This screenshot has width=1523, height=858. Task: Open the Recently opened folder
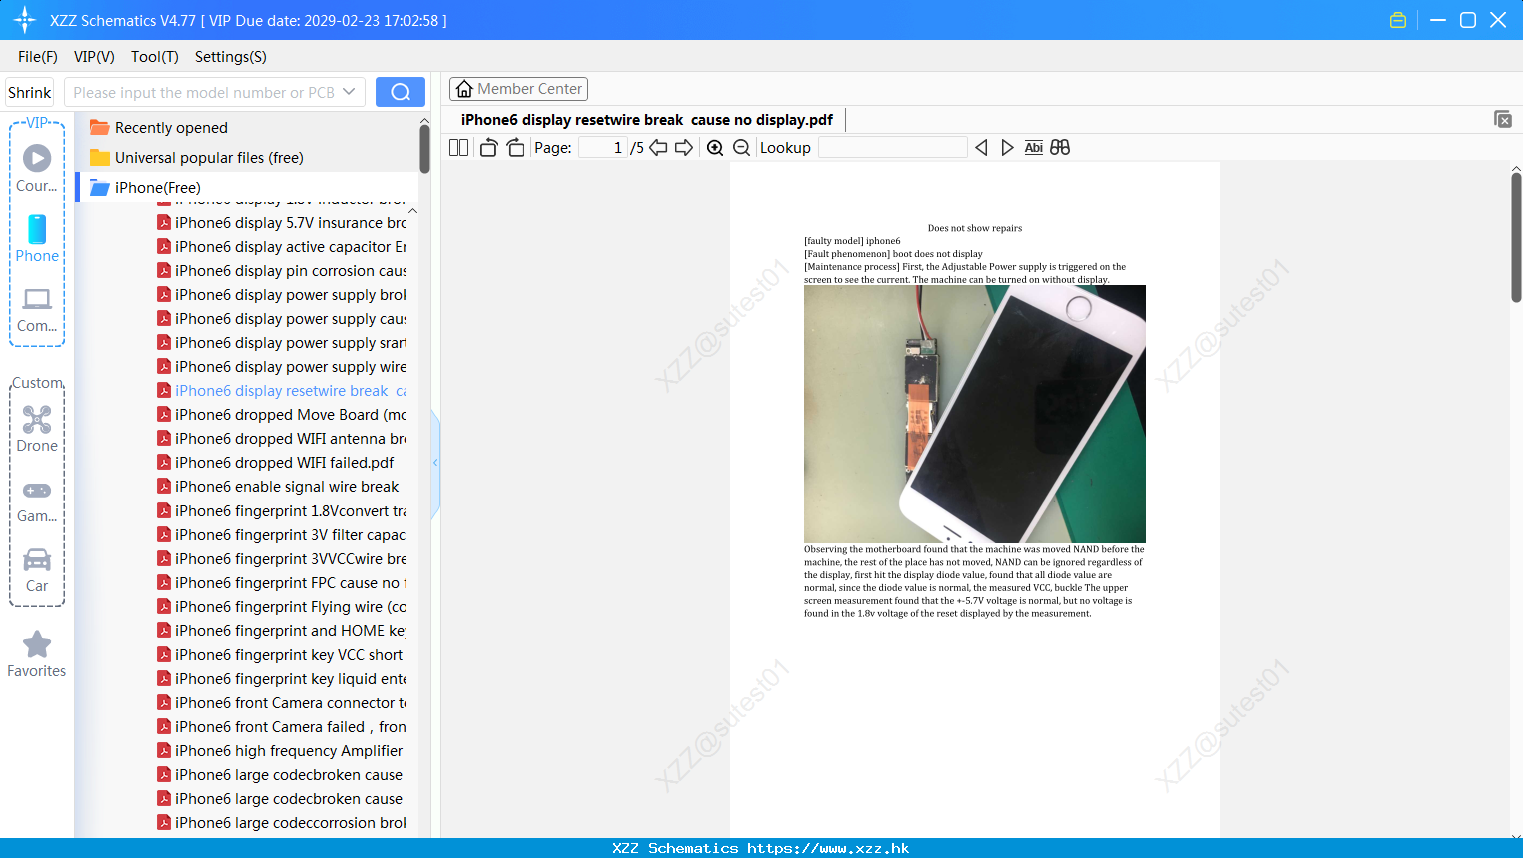click(x=171, y=128)
